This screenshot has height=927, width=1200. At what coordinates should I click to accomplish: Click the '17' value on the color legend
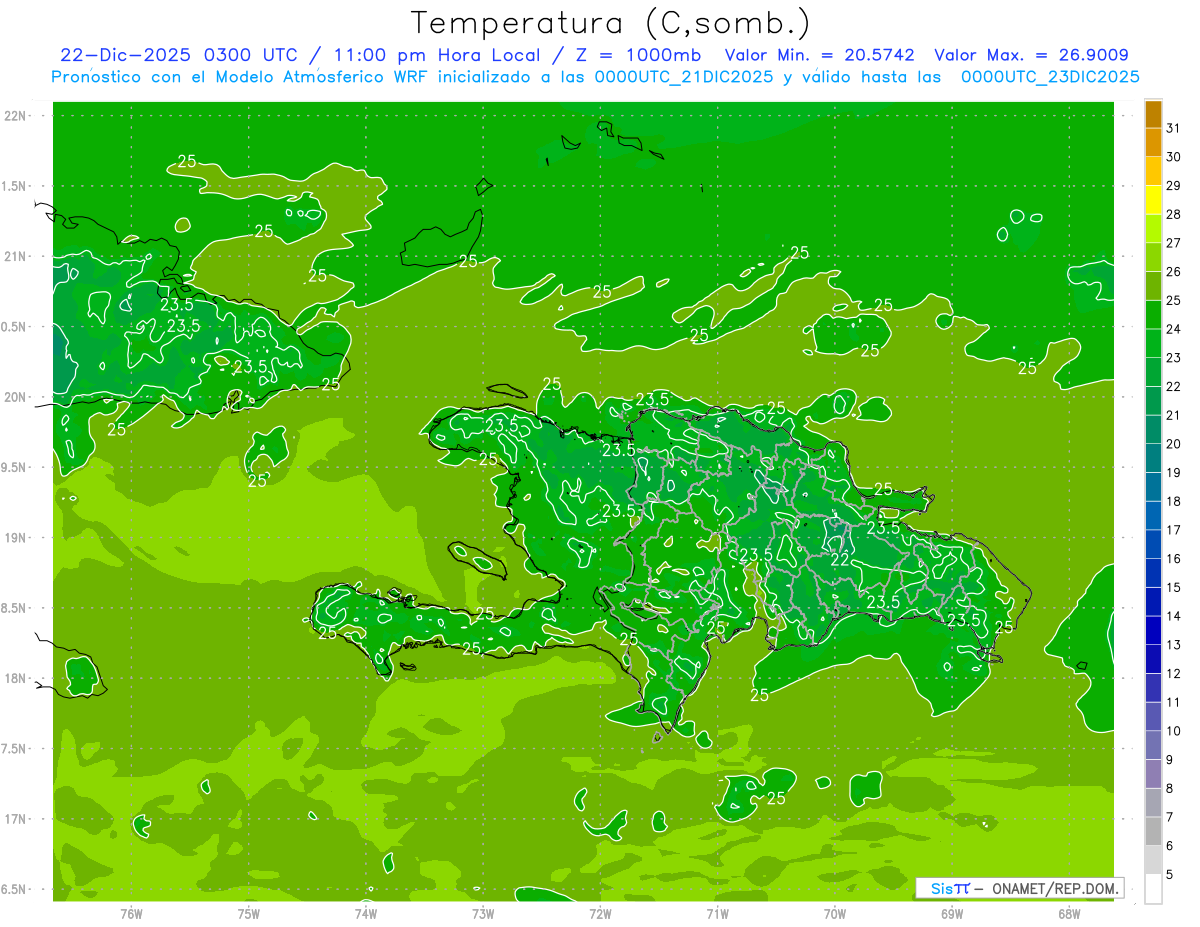1174,530
